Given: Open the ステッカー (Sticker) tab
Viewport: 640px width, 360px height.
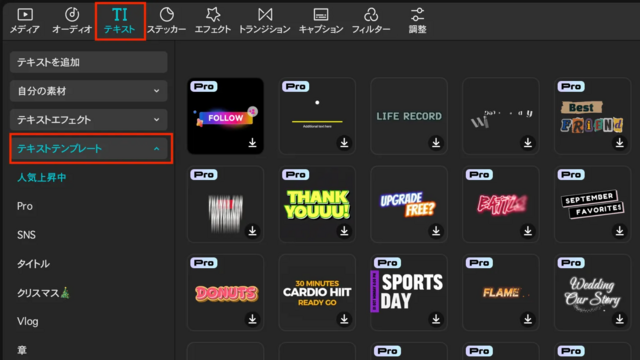Looking at the screenshot, I should pos(167,21).
